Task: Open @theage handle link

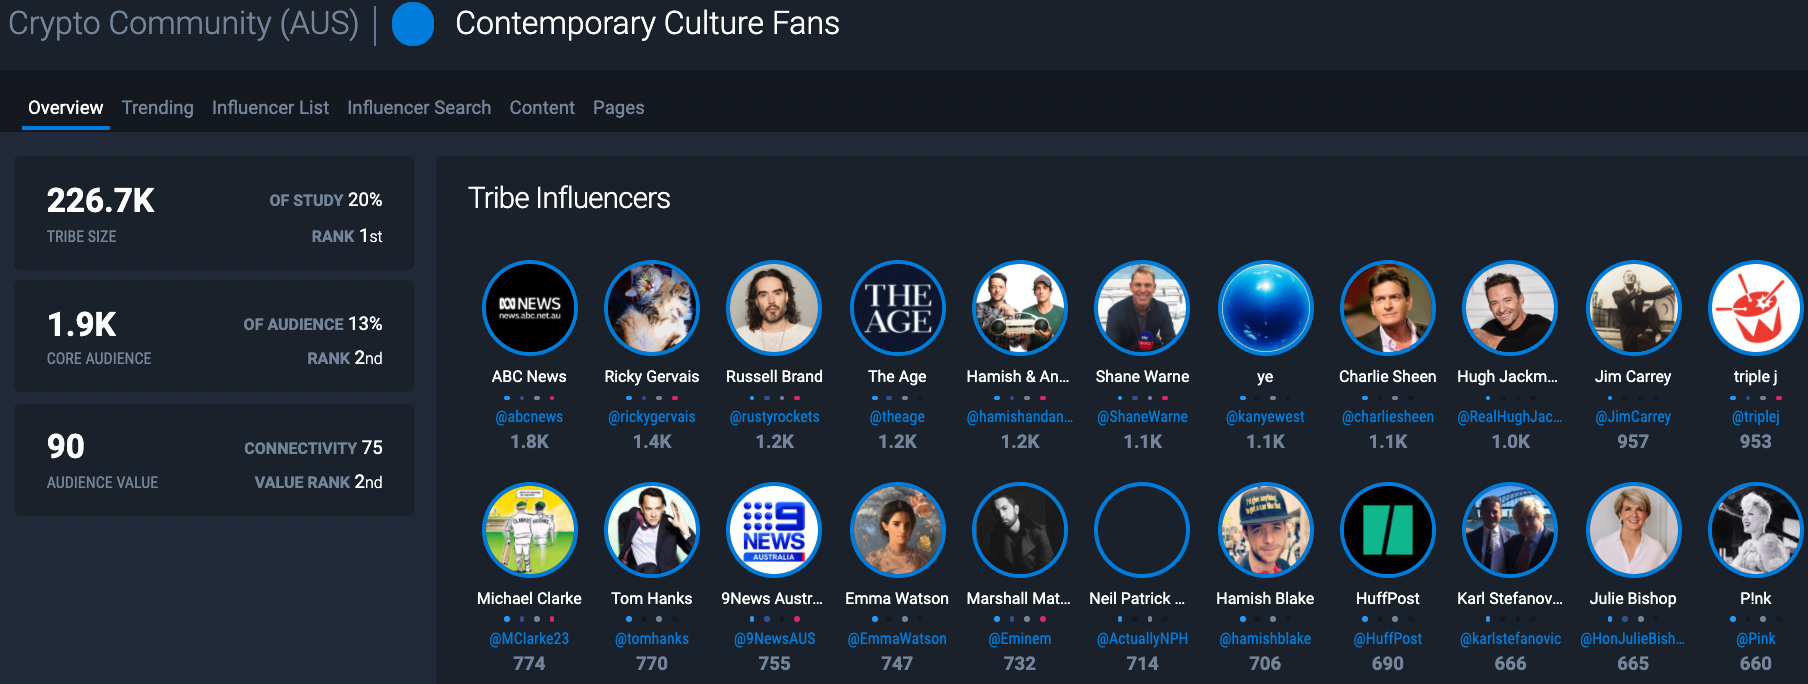Action: coord(897,417)
